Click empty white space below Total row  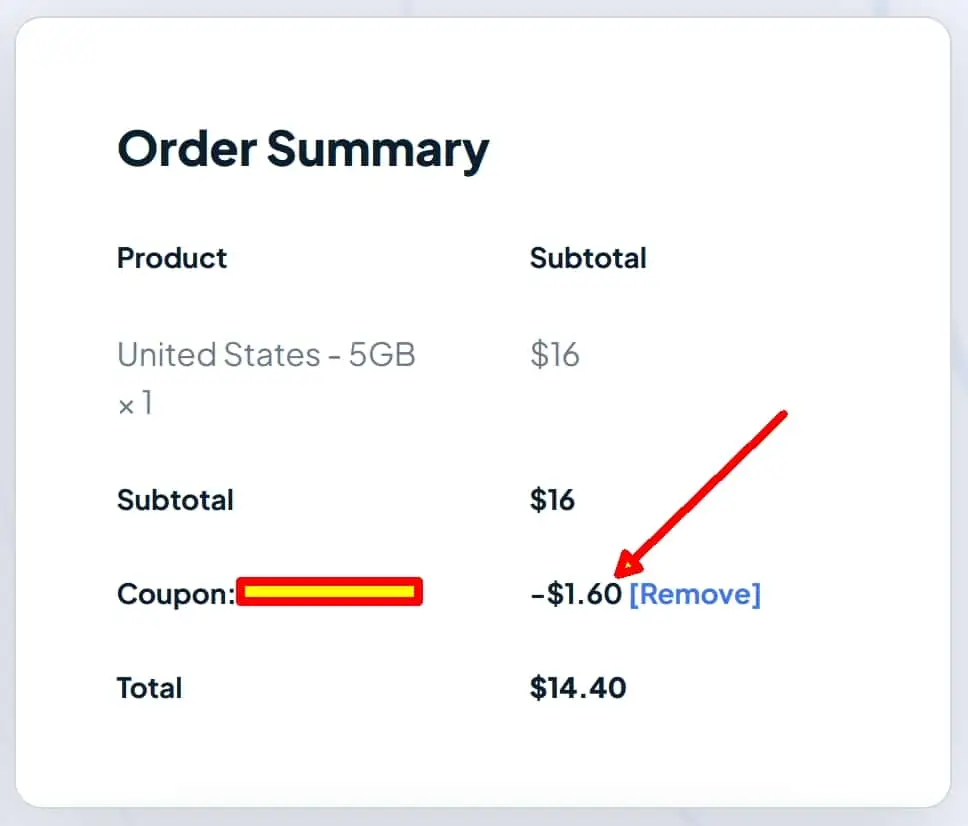[480, 755]
